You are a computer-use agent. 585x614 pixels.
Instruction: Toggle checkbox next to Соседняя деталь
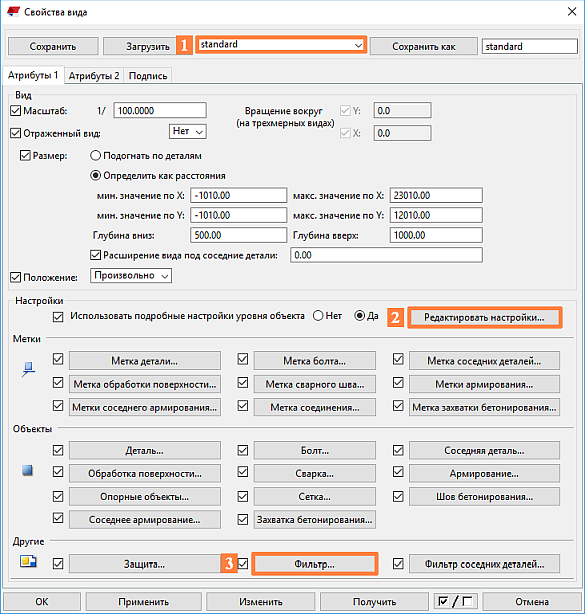398,450
